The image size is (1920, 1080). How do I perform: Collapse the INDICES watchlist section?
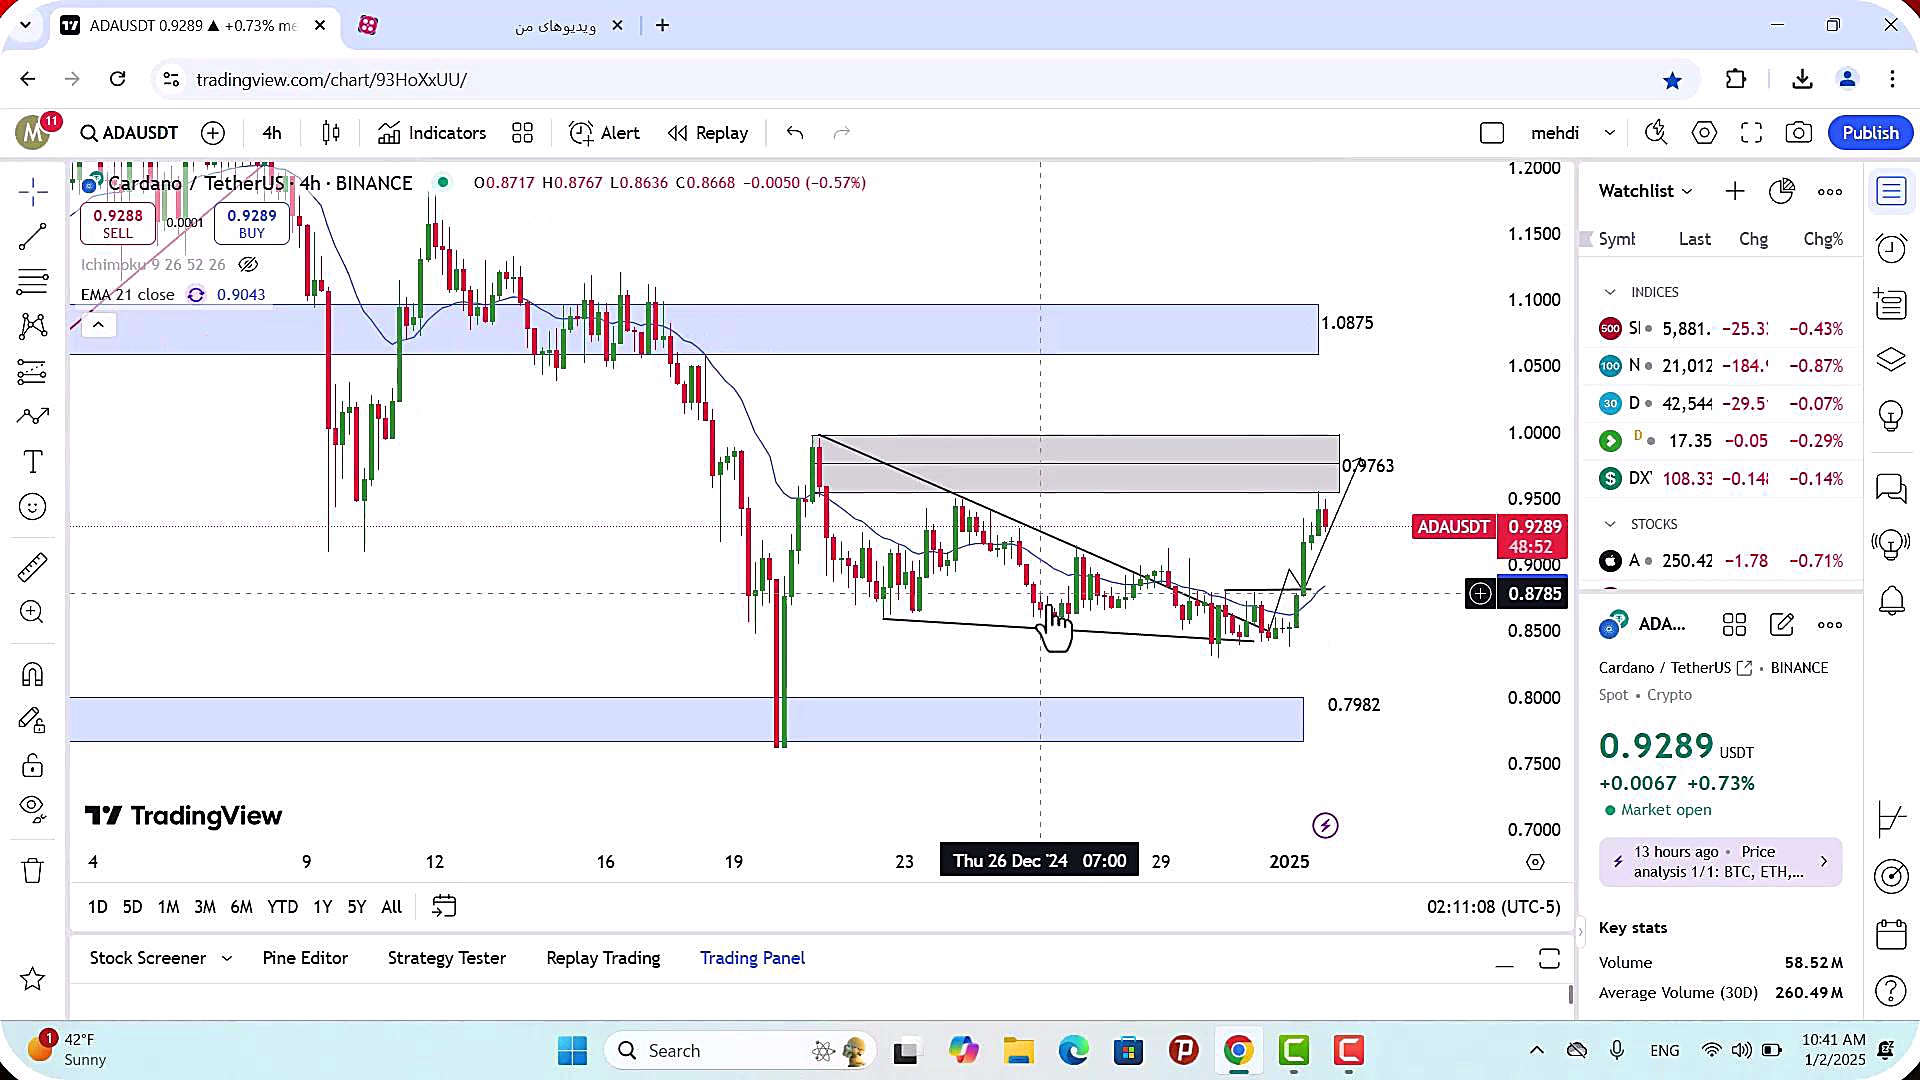coord(1610,292)
